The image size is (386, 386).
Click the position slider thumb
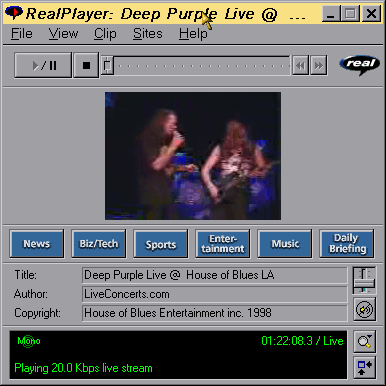[x=107, y=65]
